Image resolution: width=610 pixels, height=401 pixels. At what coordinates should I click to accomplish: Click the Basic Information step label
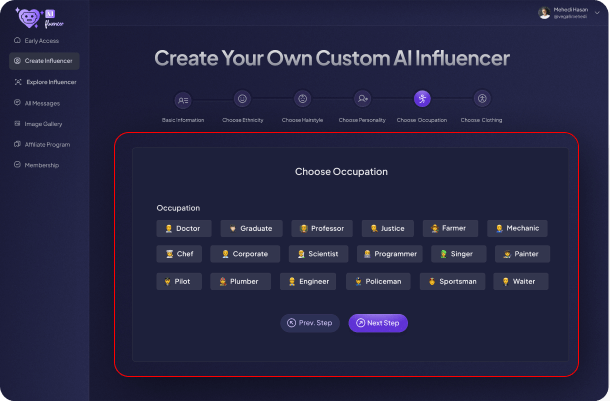[x=183, y=120]
